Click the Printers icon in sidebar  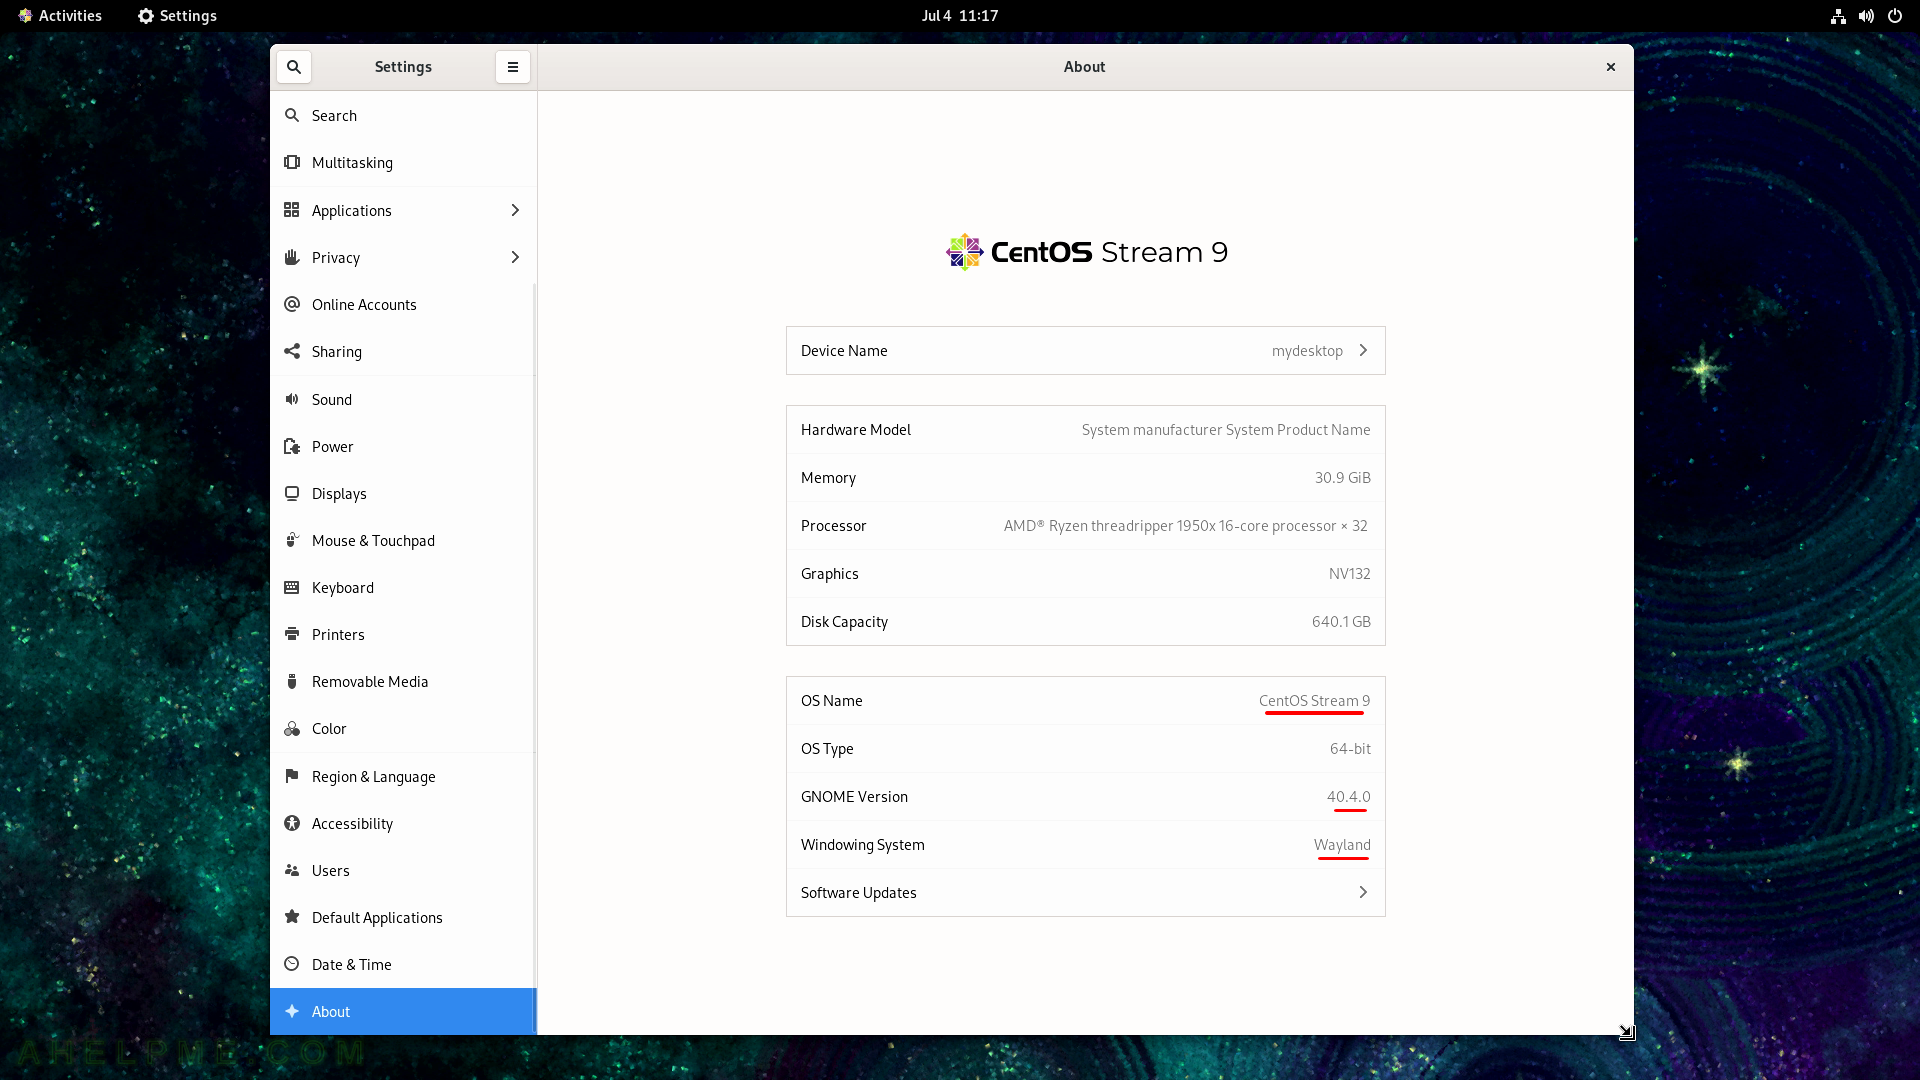[x=292, y=634]
